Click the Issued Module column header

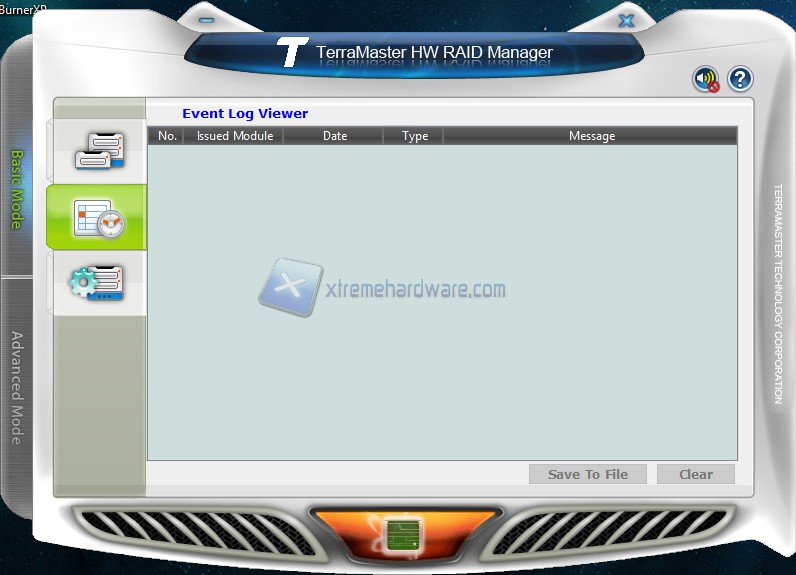[234, 136]
